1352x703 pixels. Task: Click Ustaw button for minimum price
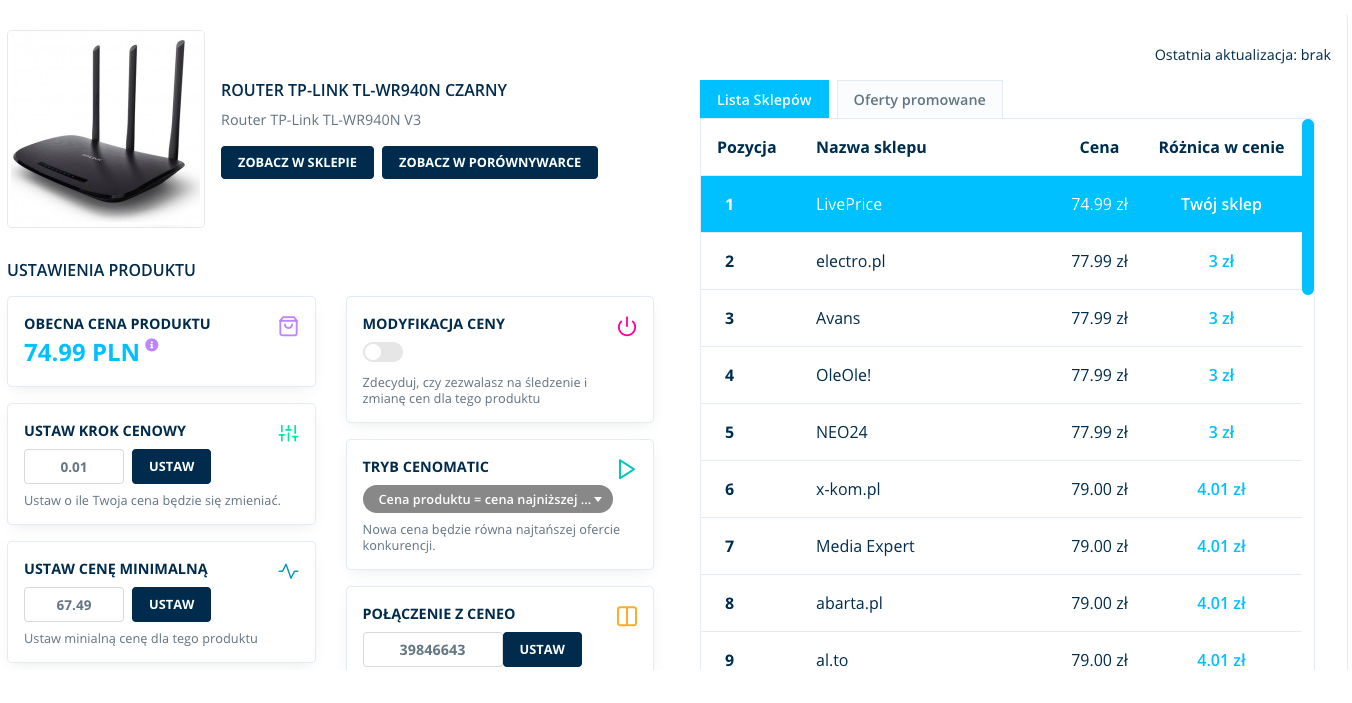pos(171,605)
